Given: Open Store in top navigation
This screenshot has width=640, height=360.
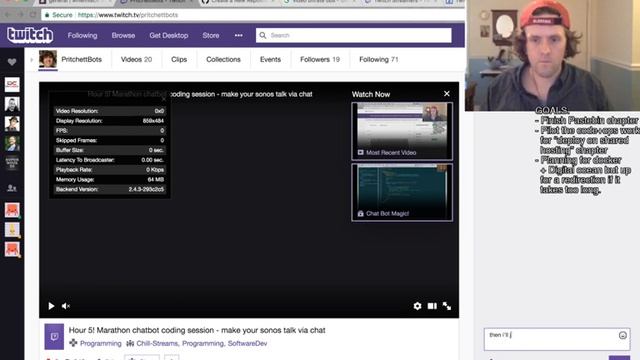Looking at the screenshot, I should point(211,36).
